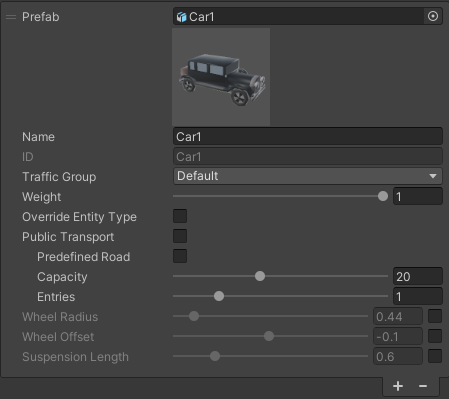Edit the Weight value field
The height and width of the screenshot is (399, 449).
(x=418, y=196)
